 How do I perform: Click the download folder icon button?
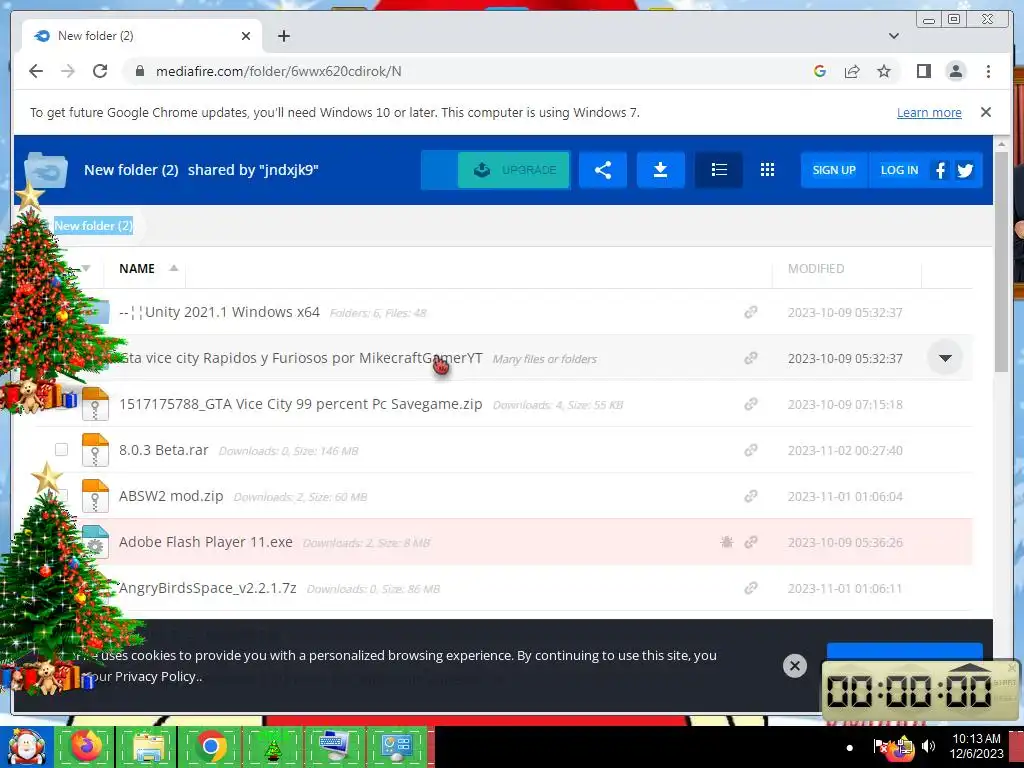click(x=660, y=170)
